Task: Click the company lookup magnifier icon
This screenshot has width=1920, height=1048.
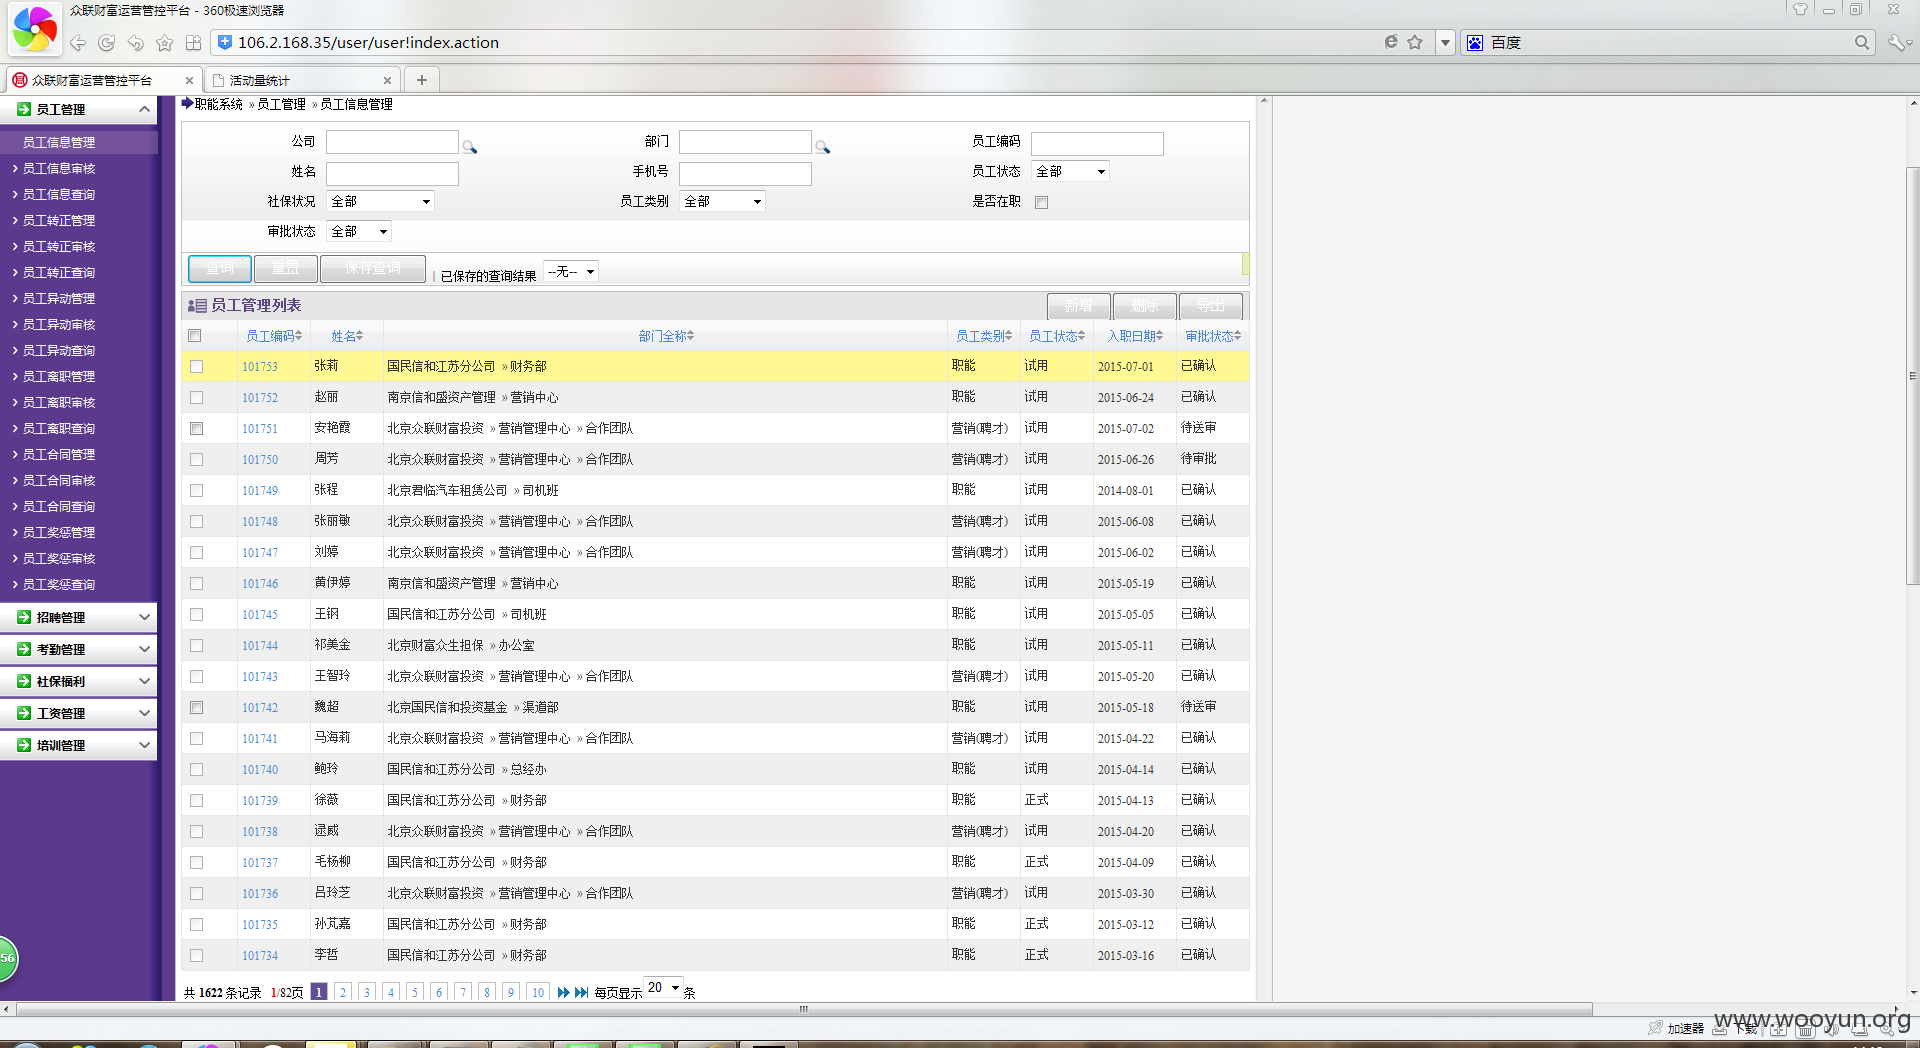Action: click(x=469, y=147)
